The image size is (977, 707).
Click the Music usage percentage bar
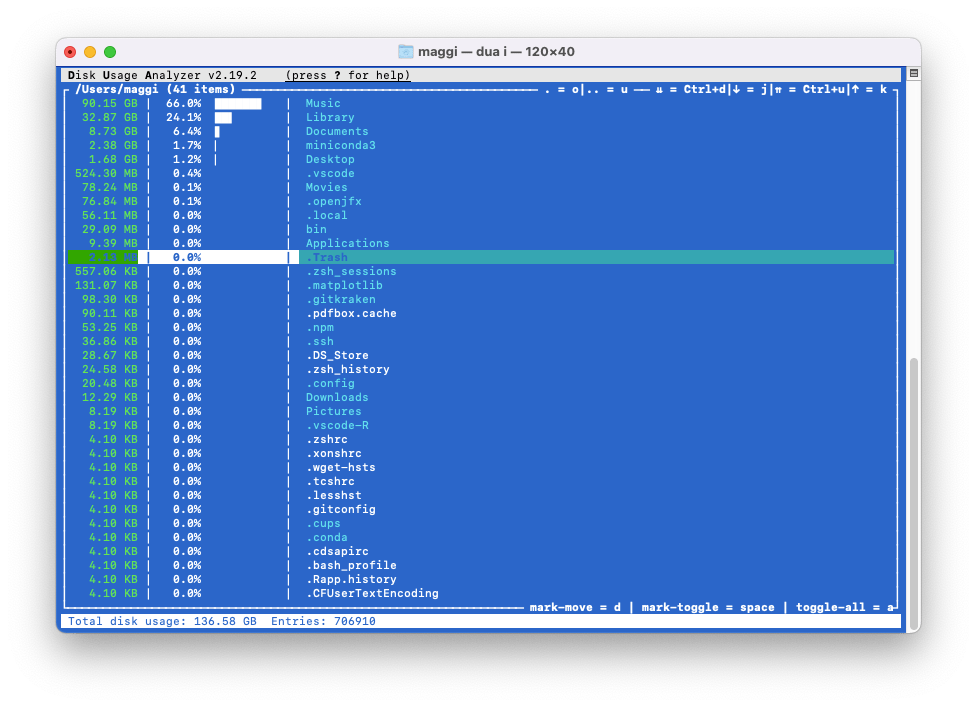[238, 104]
